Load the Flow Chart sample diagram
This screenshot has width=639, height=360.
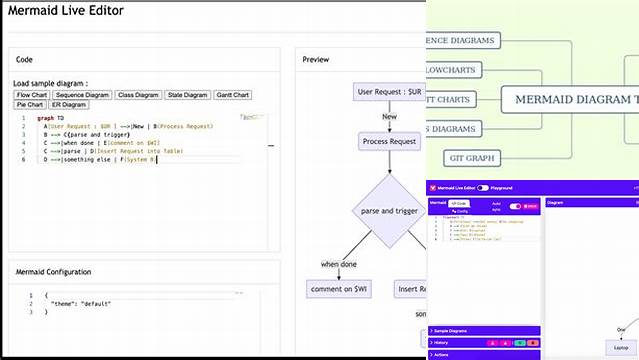click(x=32, y=95)
